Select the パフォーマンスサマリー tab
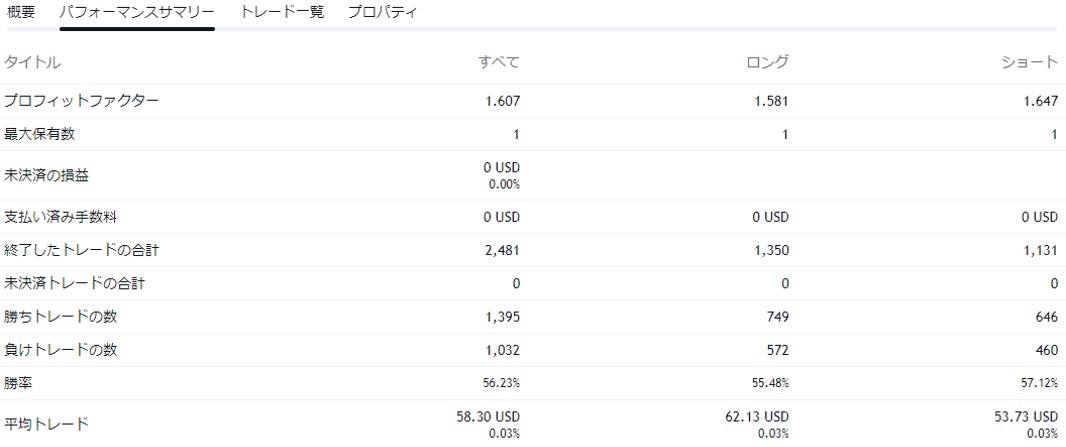 pyautogui.click(x=136, y=13)
